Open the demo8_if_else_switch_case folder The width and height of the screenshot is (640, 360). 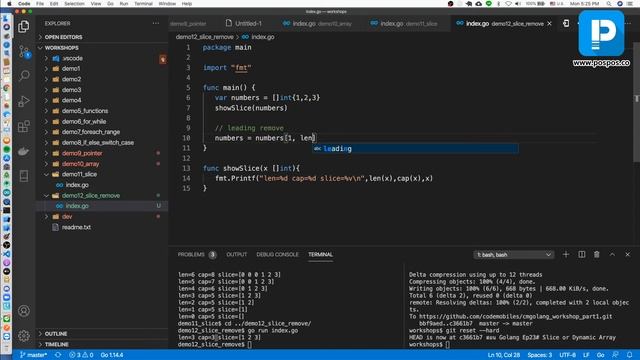(98, 143)
